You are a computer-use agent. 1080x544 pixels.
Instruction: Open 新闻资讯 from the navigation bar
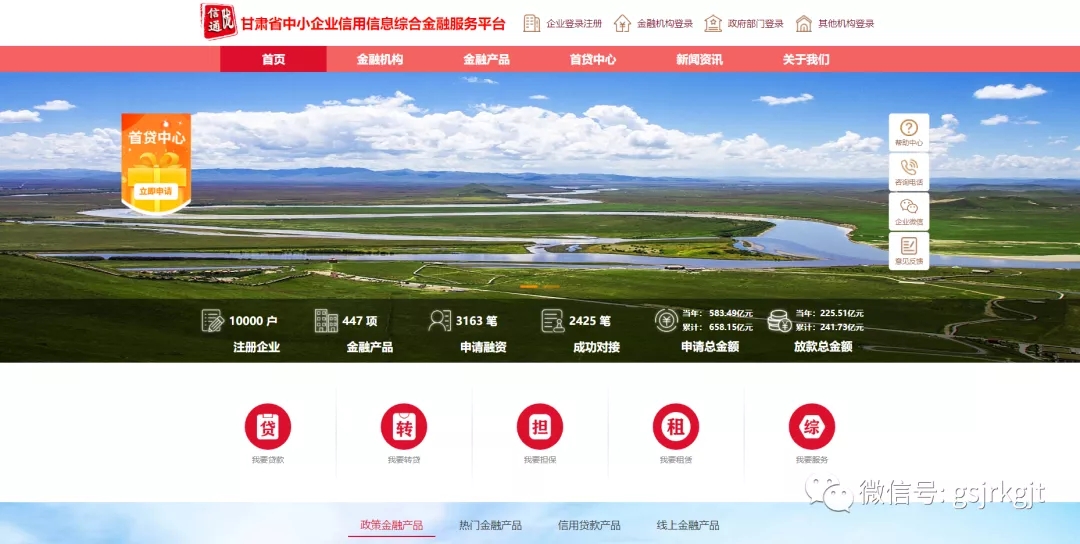(699, 59)
